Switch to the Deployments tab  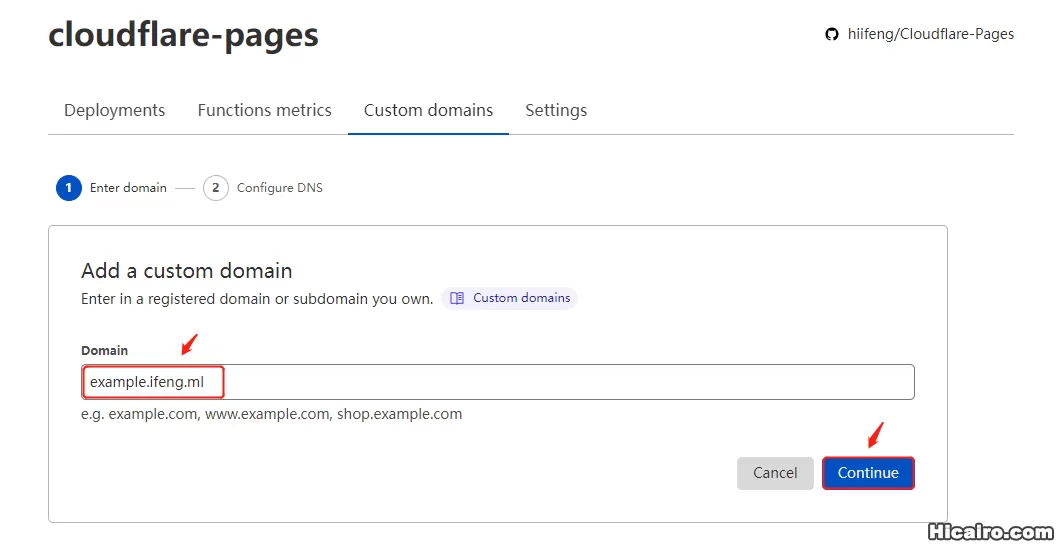[114, 110]
